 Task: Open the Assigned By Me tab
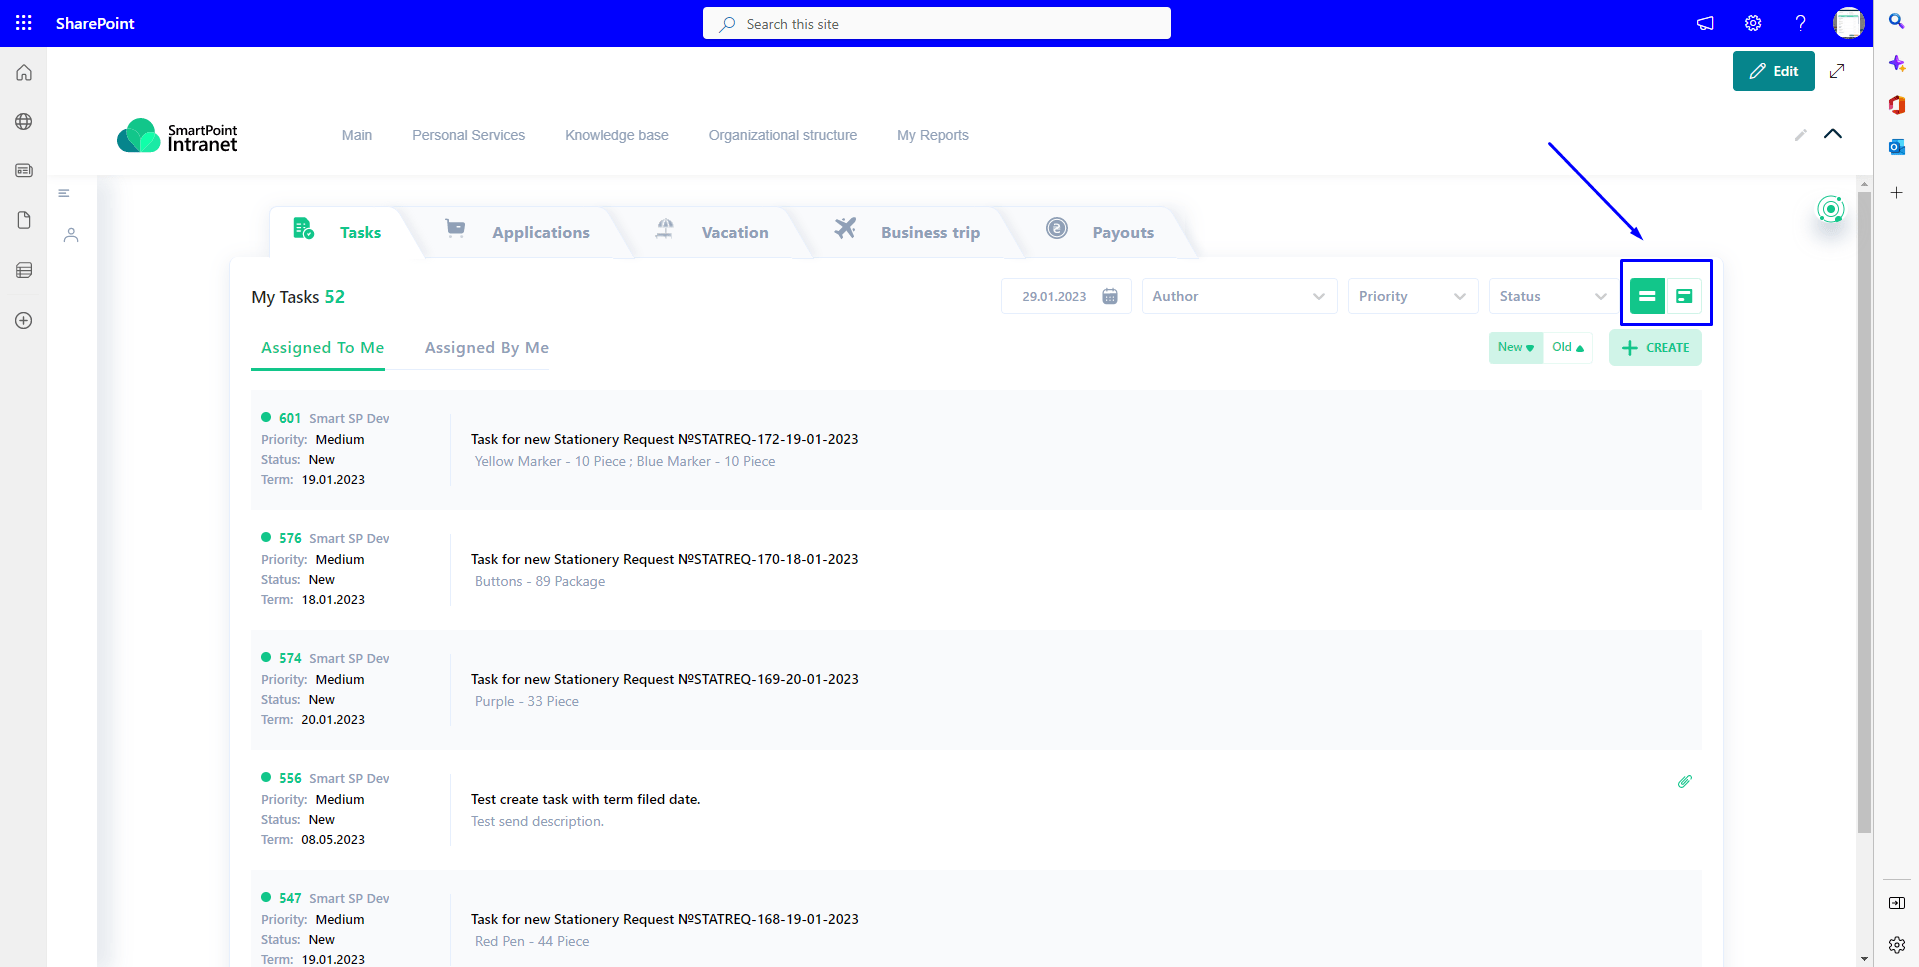486,348
